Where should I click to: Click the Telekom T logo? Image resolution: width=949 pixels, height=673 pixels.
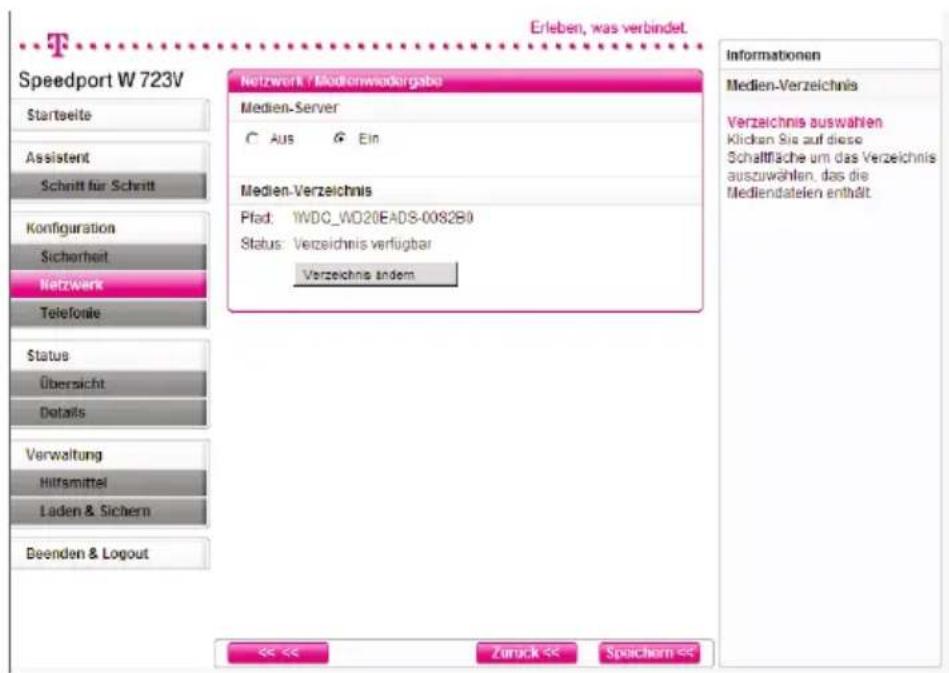[57, 45]
